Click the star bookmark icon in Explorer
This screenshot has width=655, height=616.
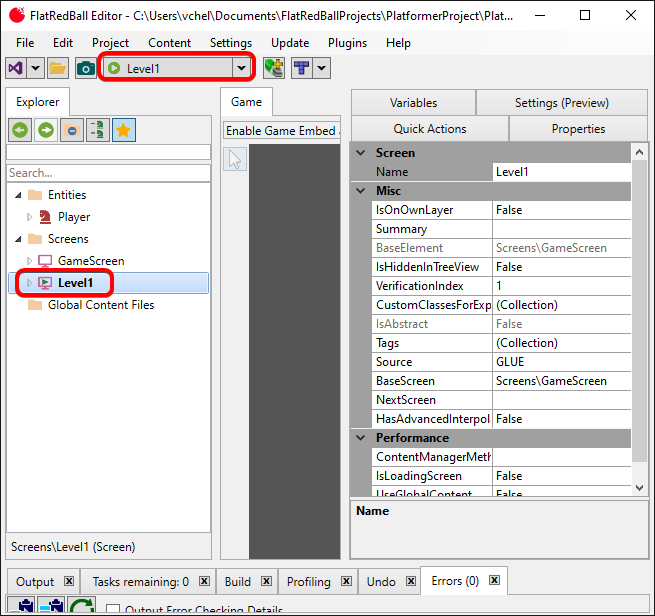(124, 130)
